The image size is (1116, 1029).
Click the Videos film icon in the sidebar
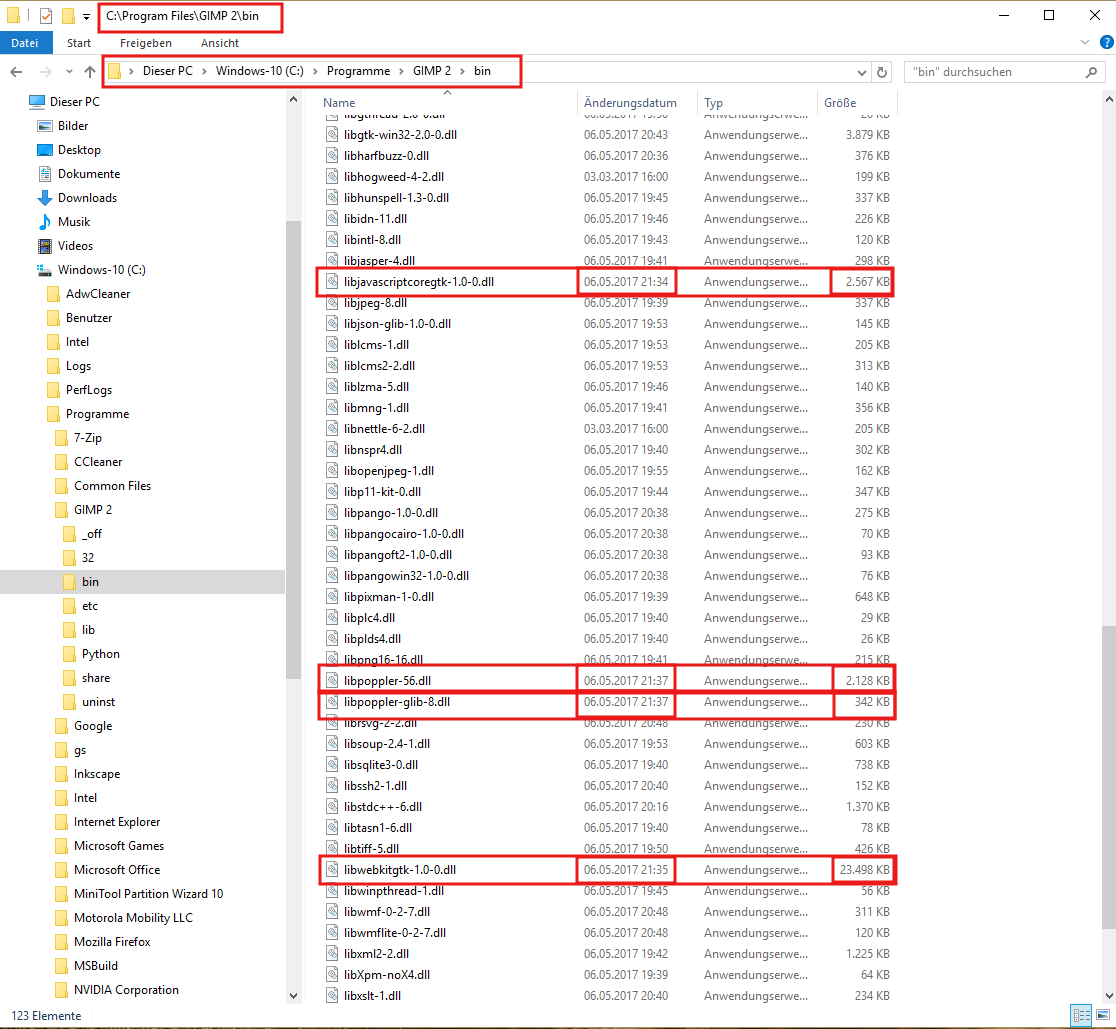tap(45, 246)
